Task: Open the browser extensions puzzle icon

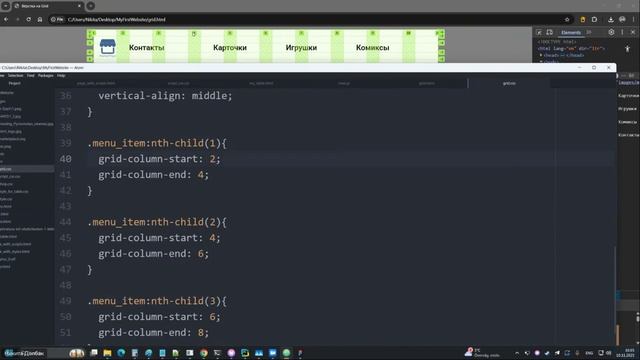Action: (594, 19)
